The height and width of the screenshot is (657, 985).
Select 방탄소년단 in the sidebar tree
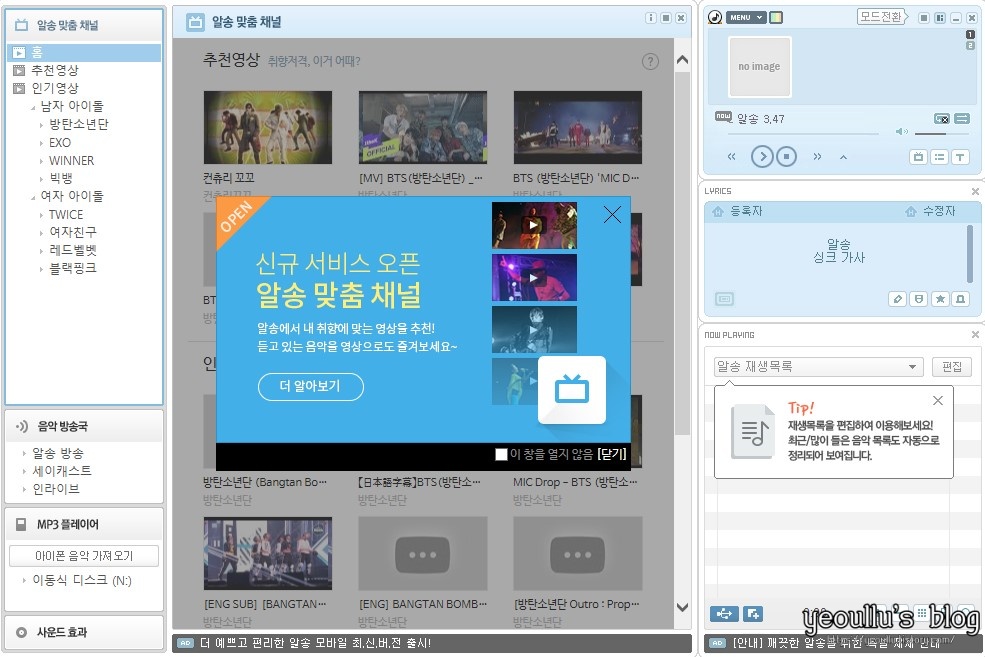coord(79,124)
